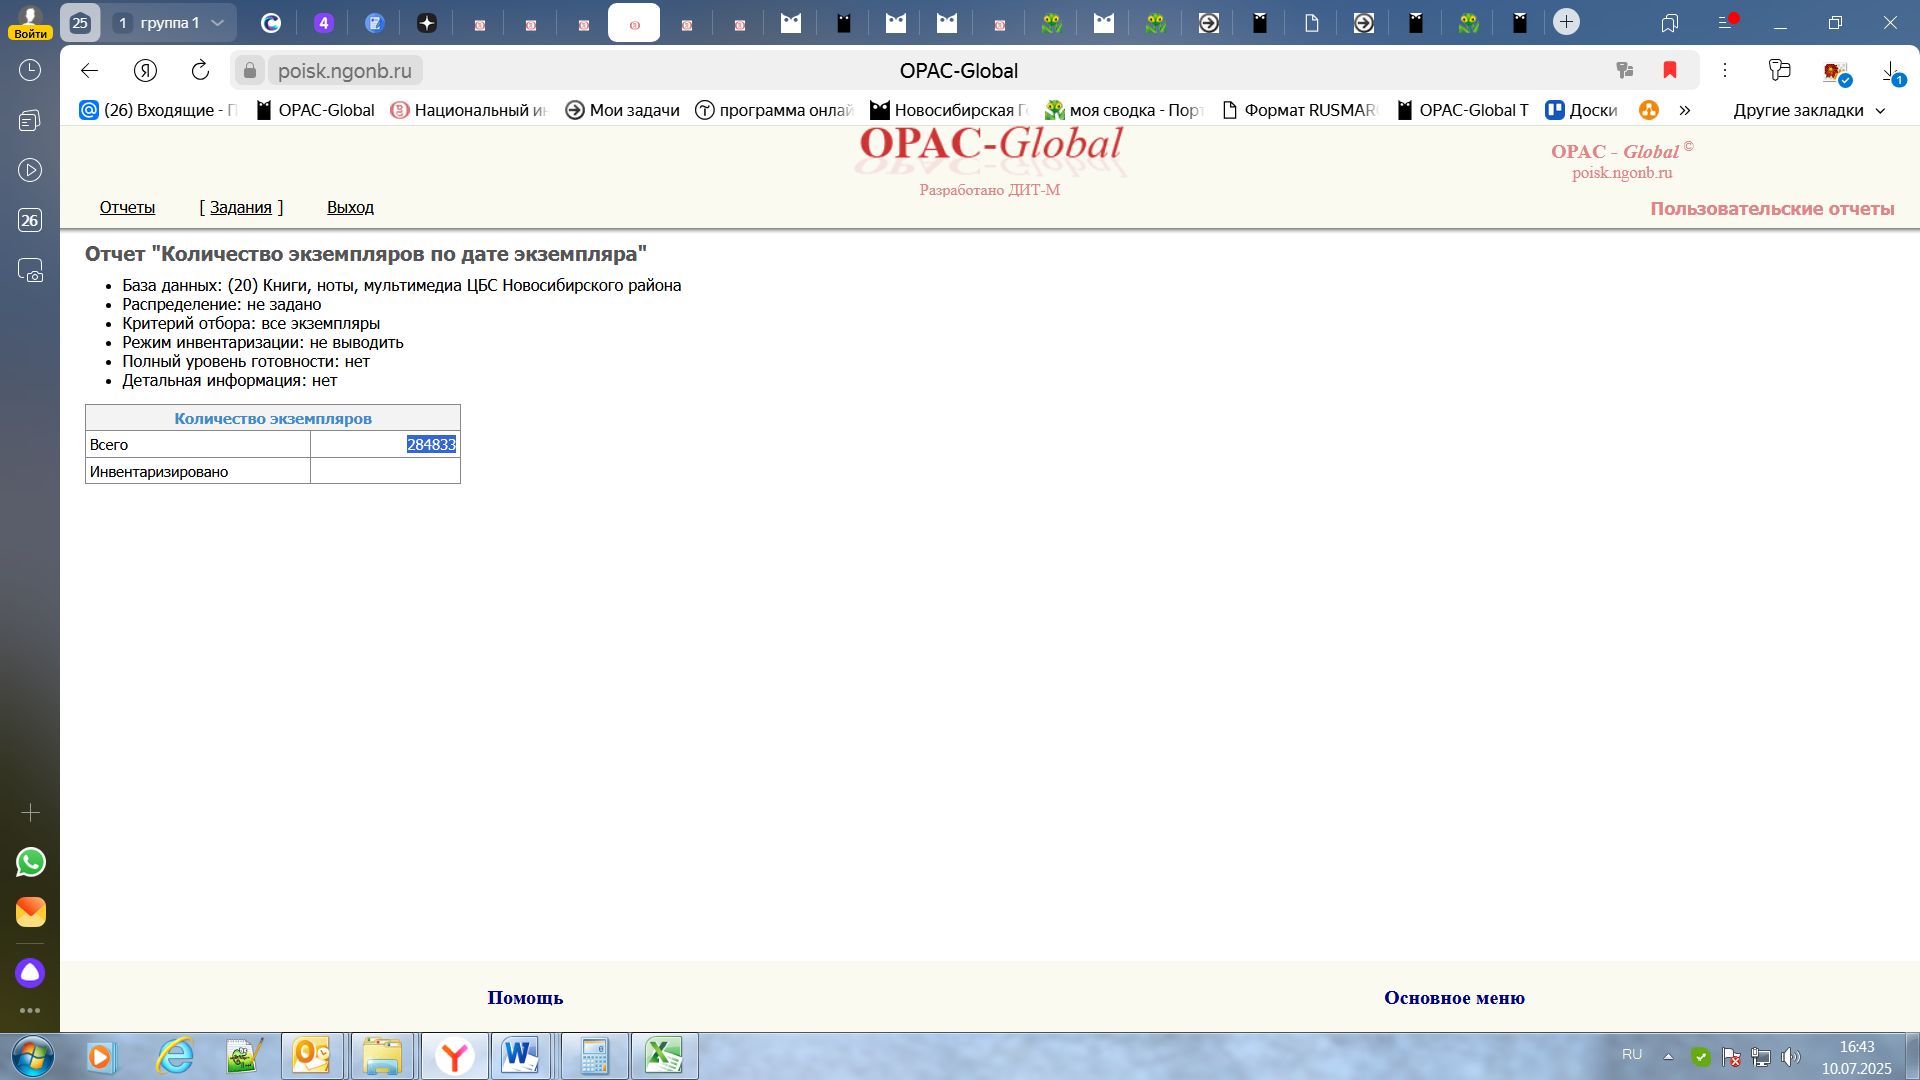Open new tab with plus button
Image resolution: width=1920 pixels, height=1080 pixels.
[x=1566, y=22]
